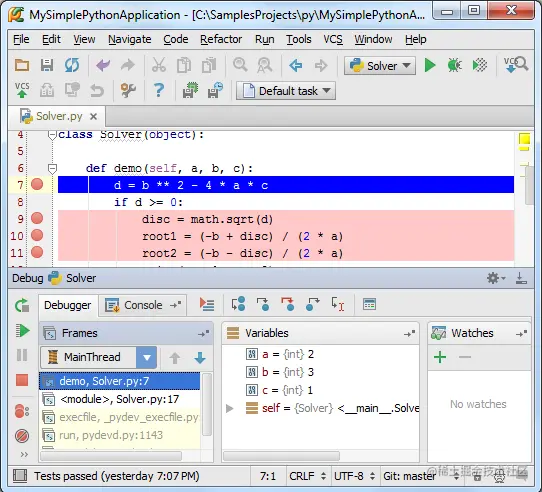Expand the self variable node
The width and height of the screenshot is (542, 492).
pos(229,408)
